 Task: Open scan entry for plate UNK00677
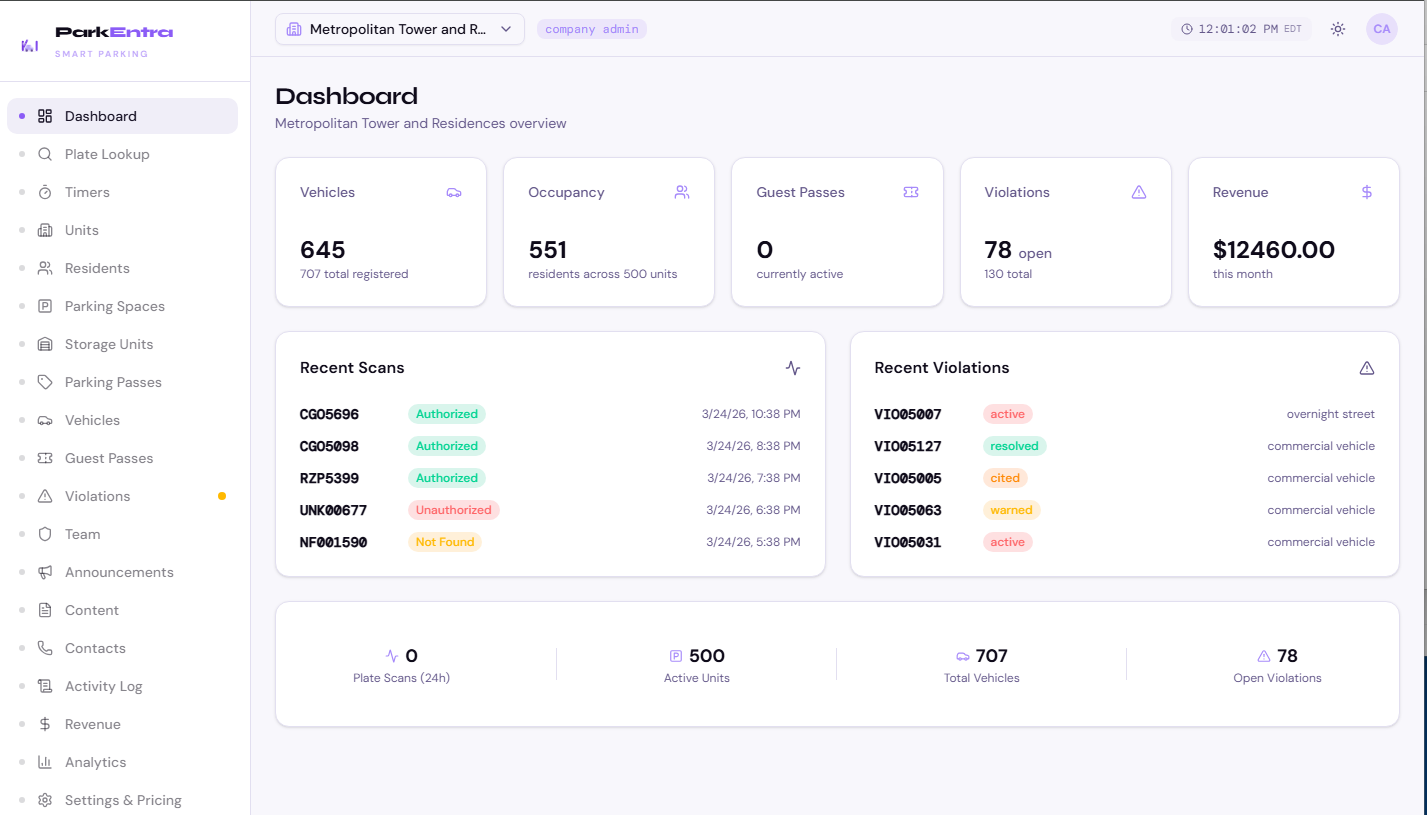point(333,510)
